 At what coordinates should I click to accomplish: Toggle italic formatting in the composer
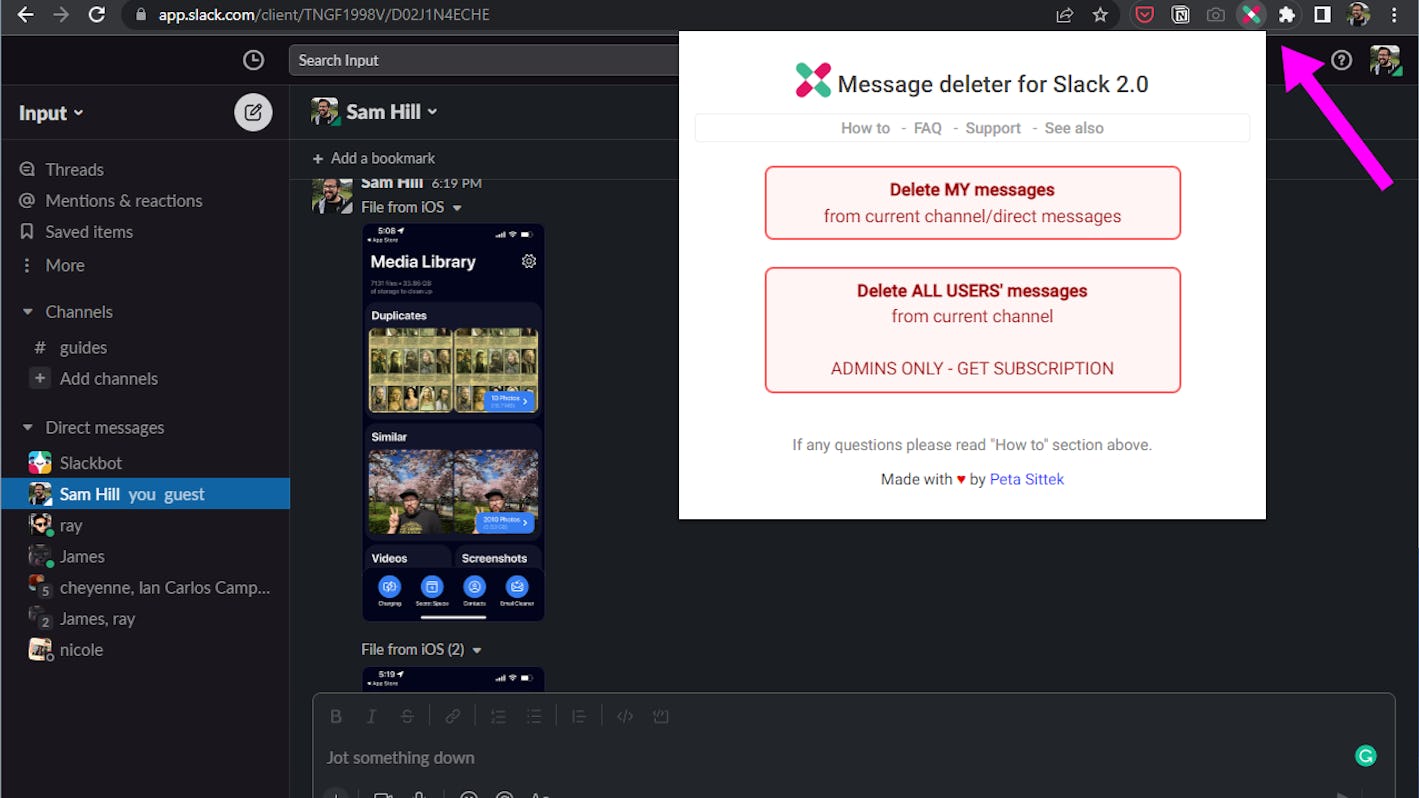point(371,716)
